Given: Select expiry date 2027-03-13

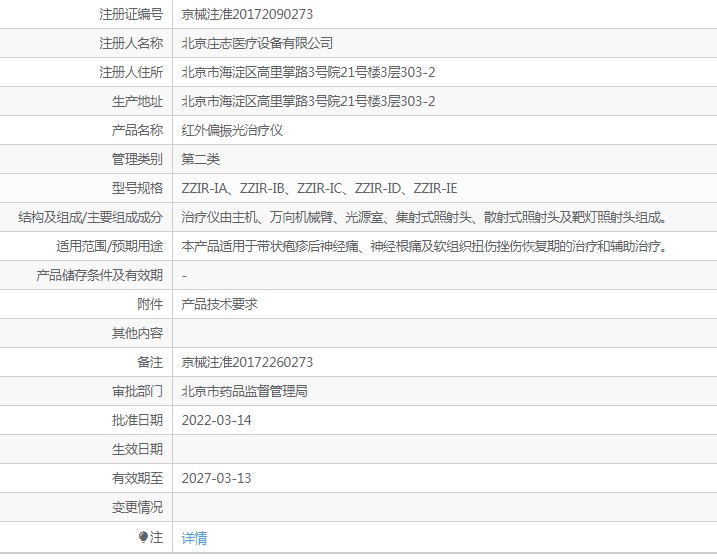Looking at the screenshot, I should pos(216,478).
